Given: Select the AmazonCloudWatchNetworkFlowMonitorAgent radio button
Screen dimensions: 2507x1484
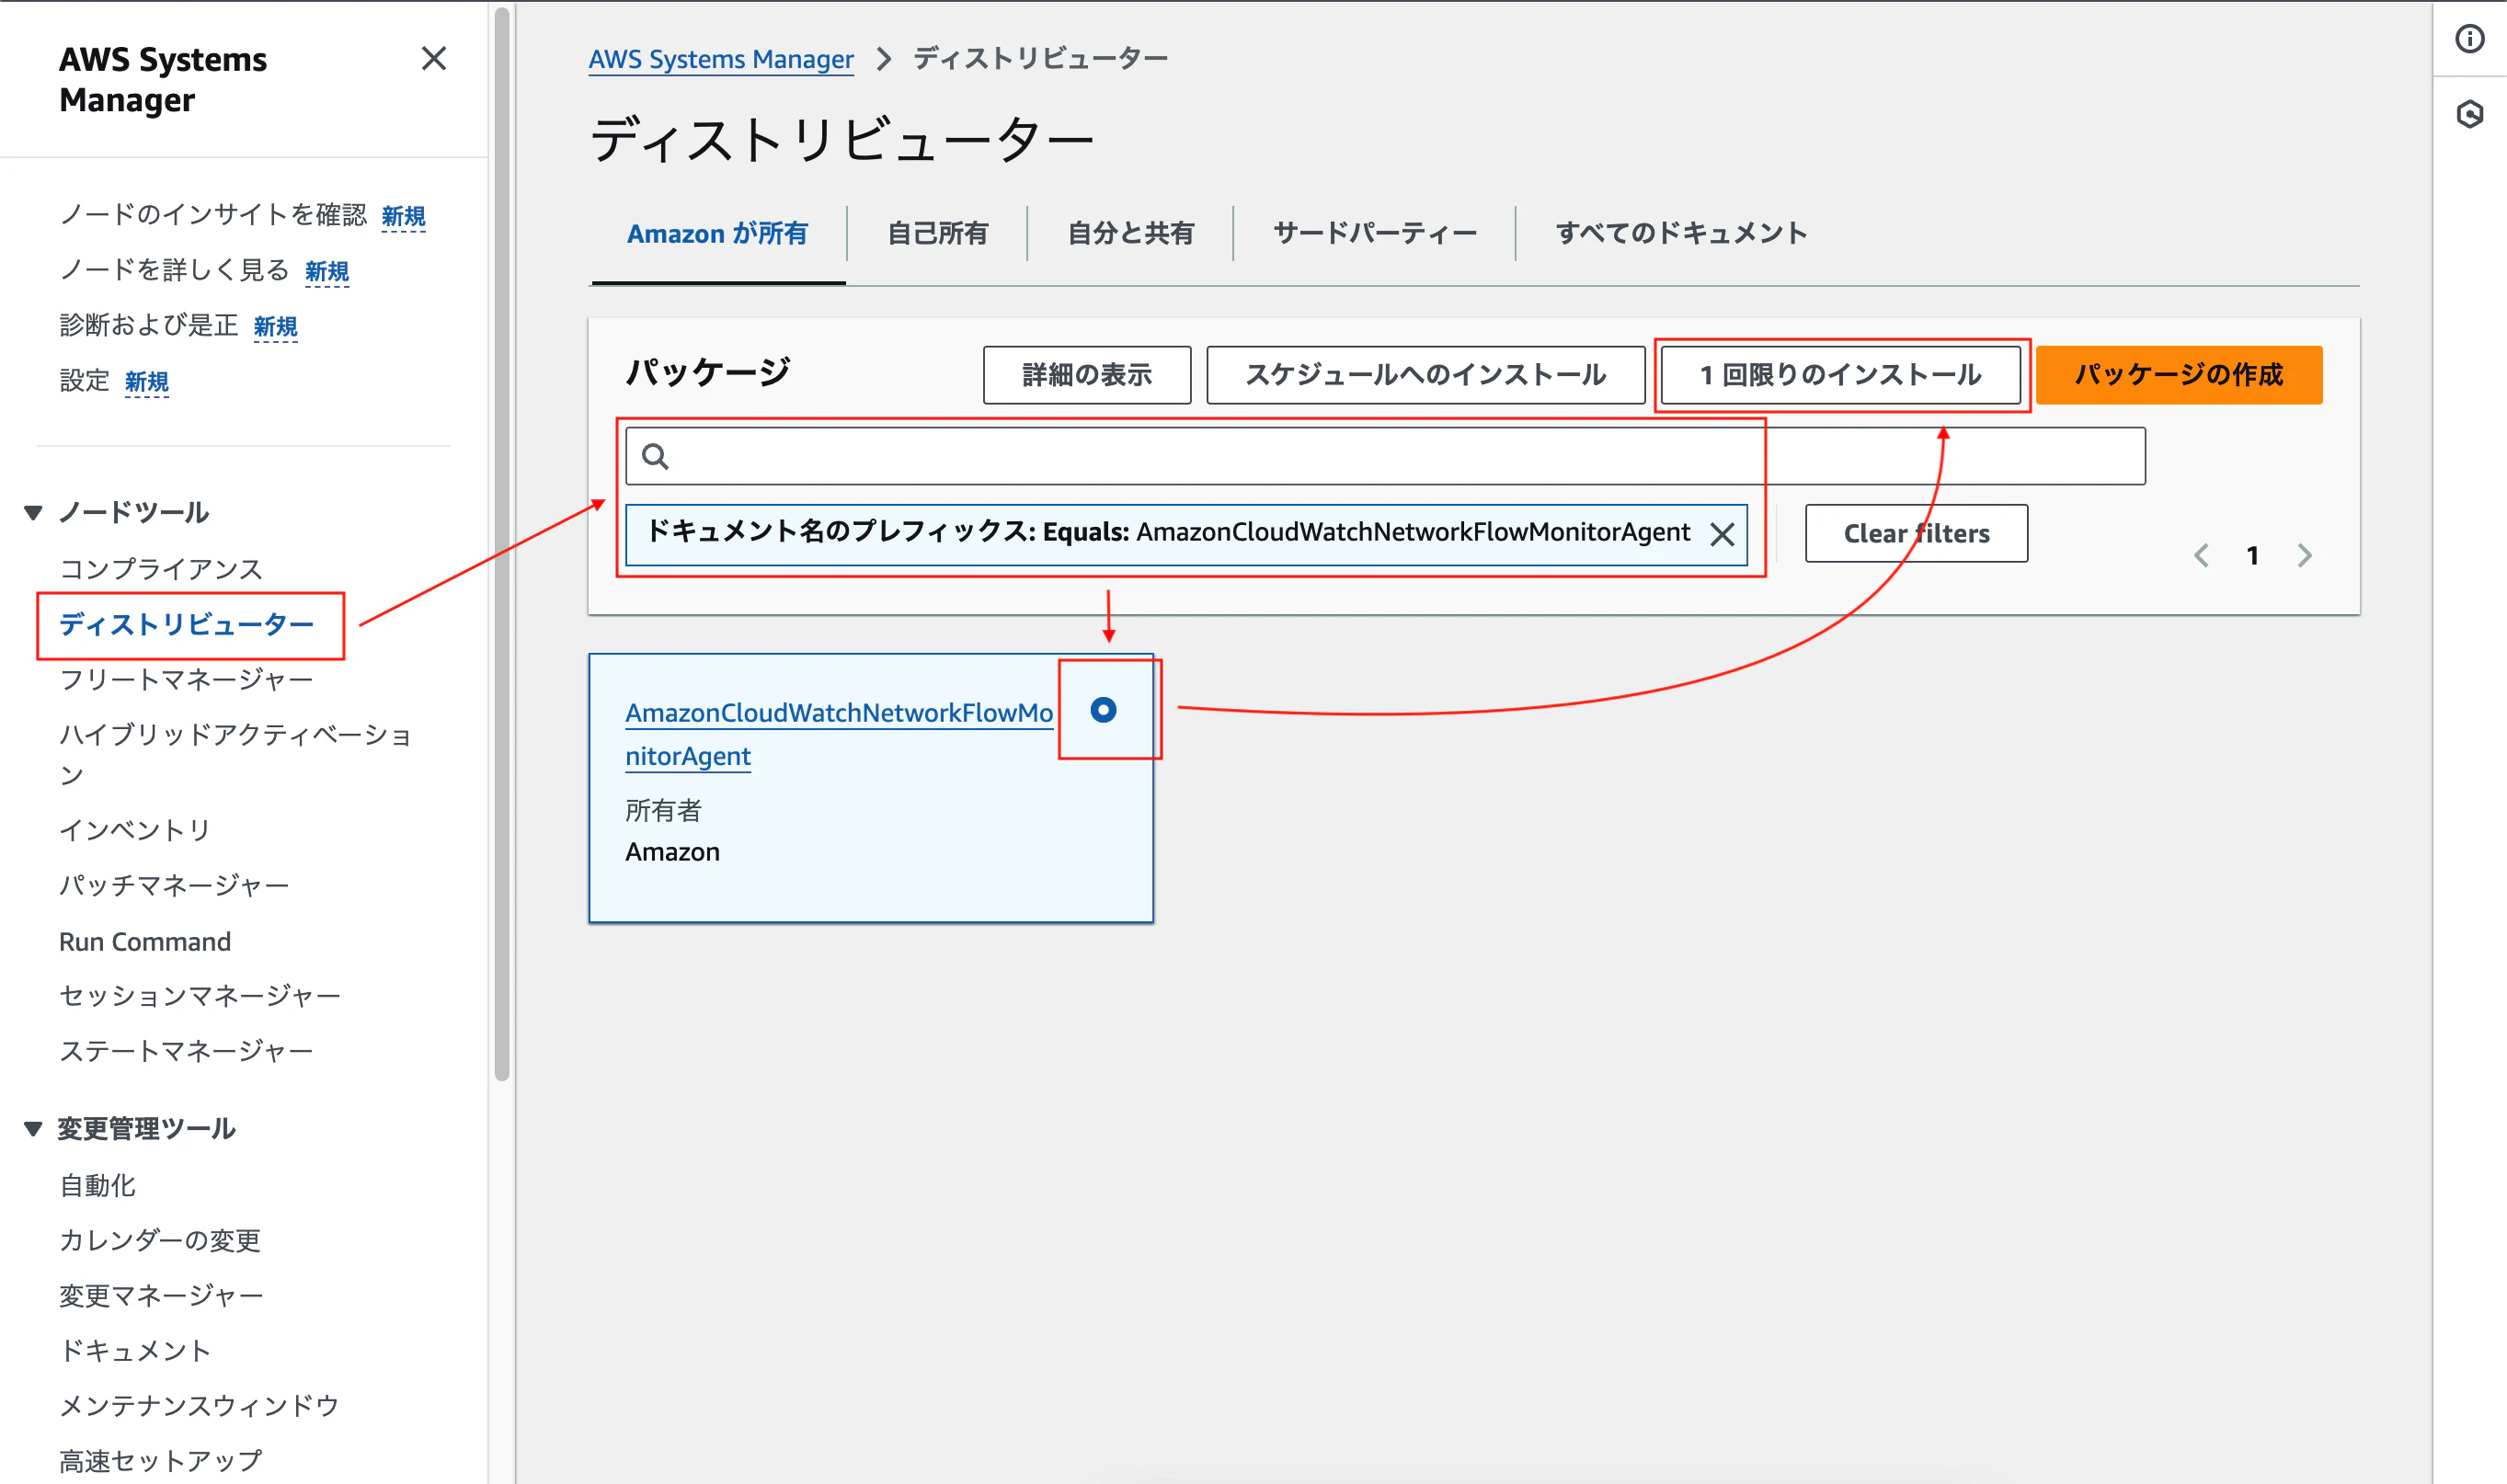Looking at the screenshot, I should point(1103,709).
